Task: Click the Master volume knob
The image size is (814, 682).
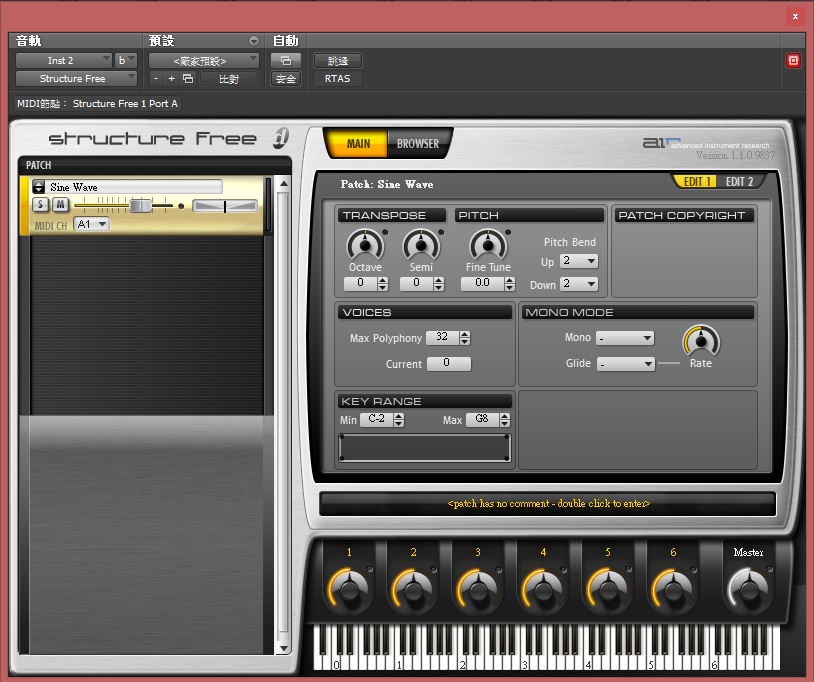Action: [x=749, y=588]
